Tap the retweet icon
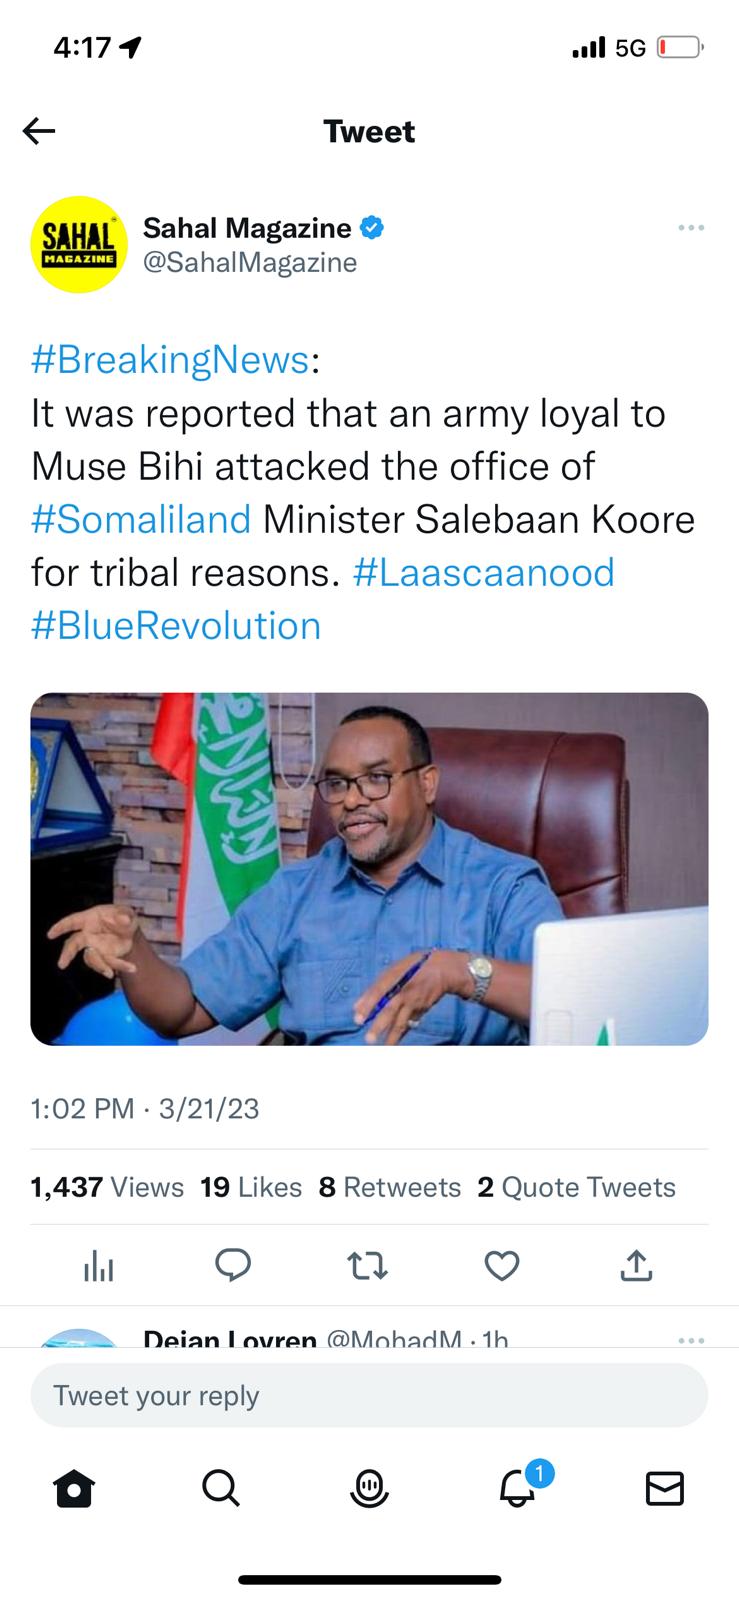739x1600 pixels. [367, 1267]
